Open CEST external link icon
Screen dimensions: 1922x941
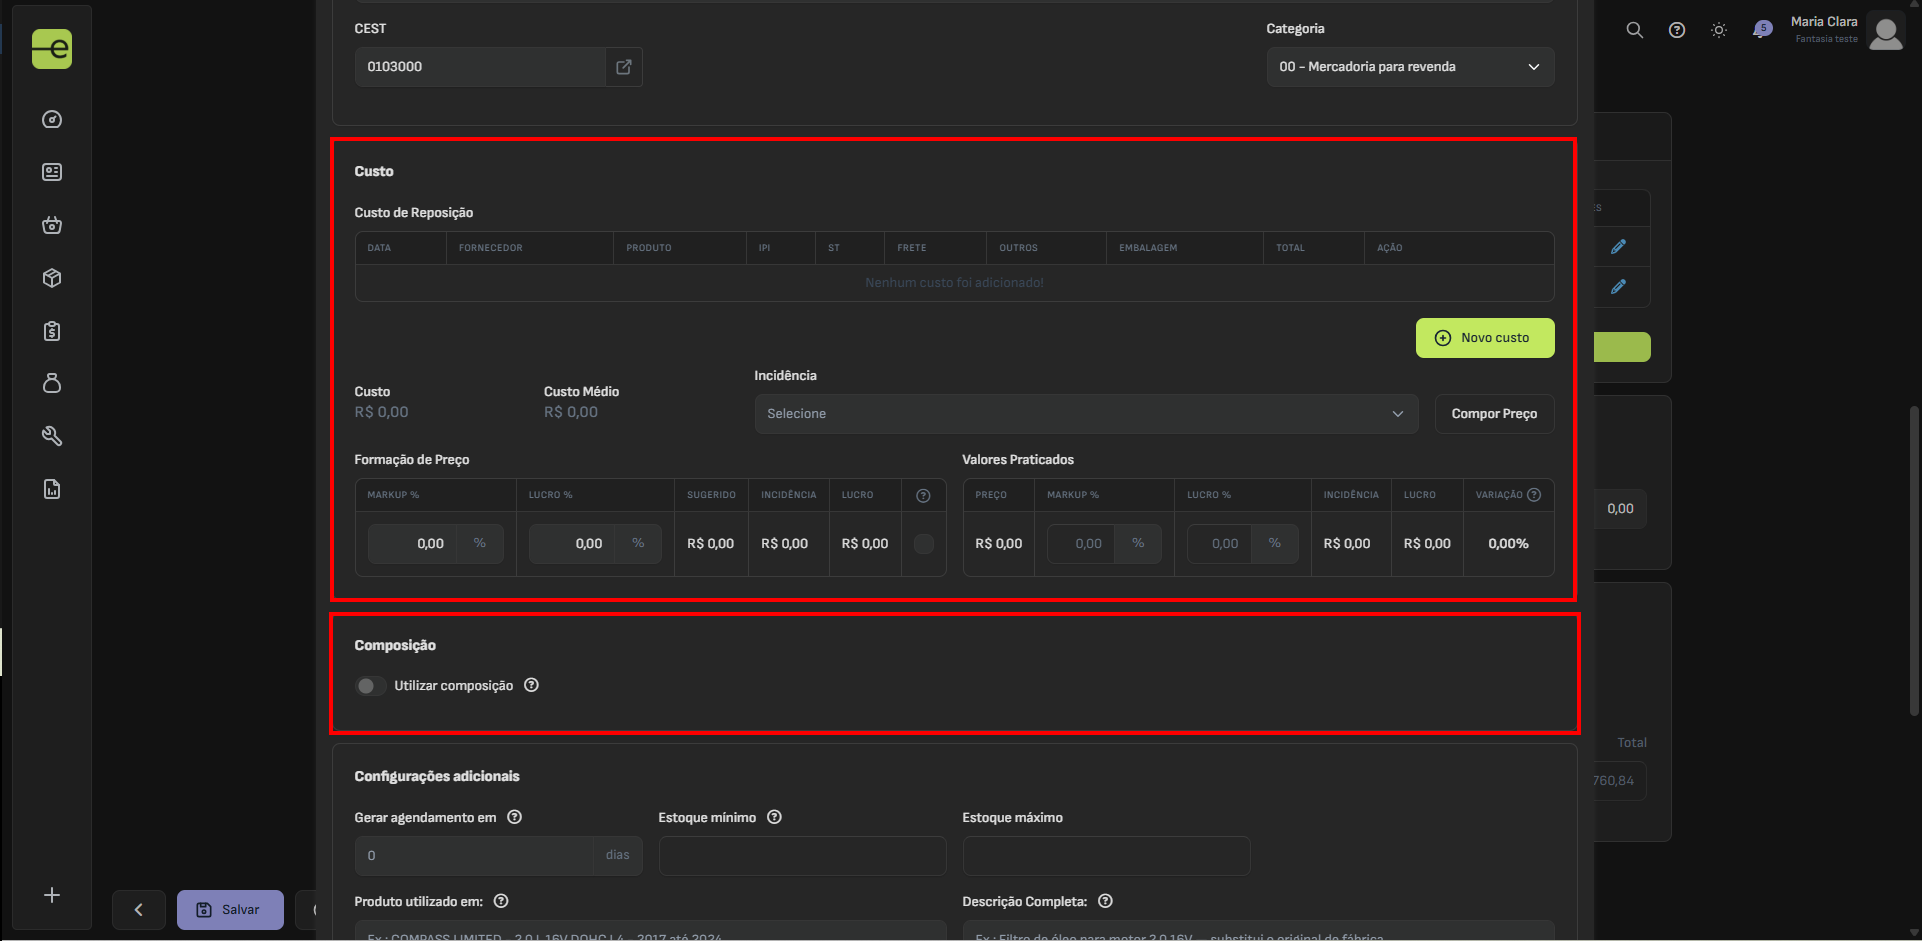pyautogui.click(x=624, y=67)
